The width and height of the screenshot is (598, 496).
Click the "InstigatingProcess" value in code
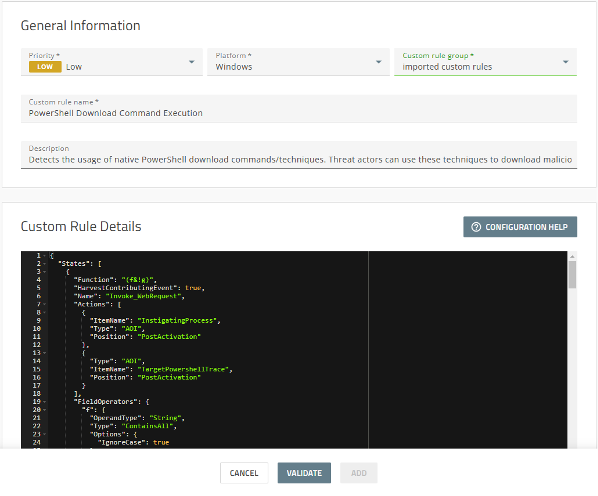[177, 321]
